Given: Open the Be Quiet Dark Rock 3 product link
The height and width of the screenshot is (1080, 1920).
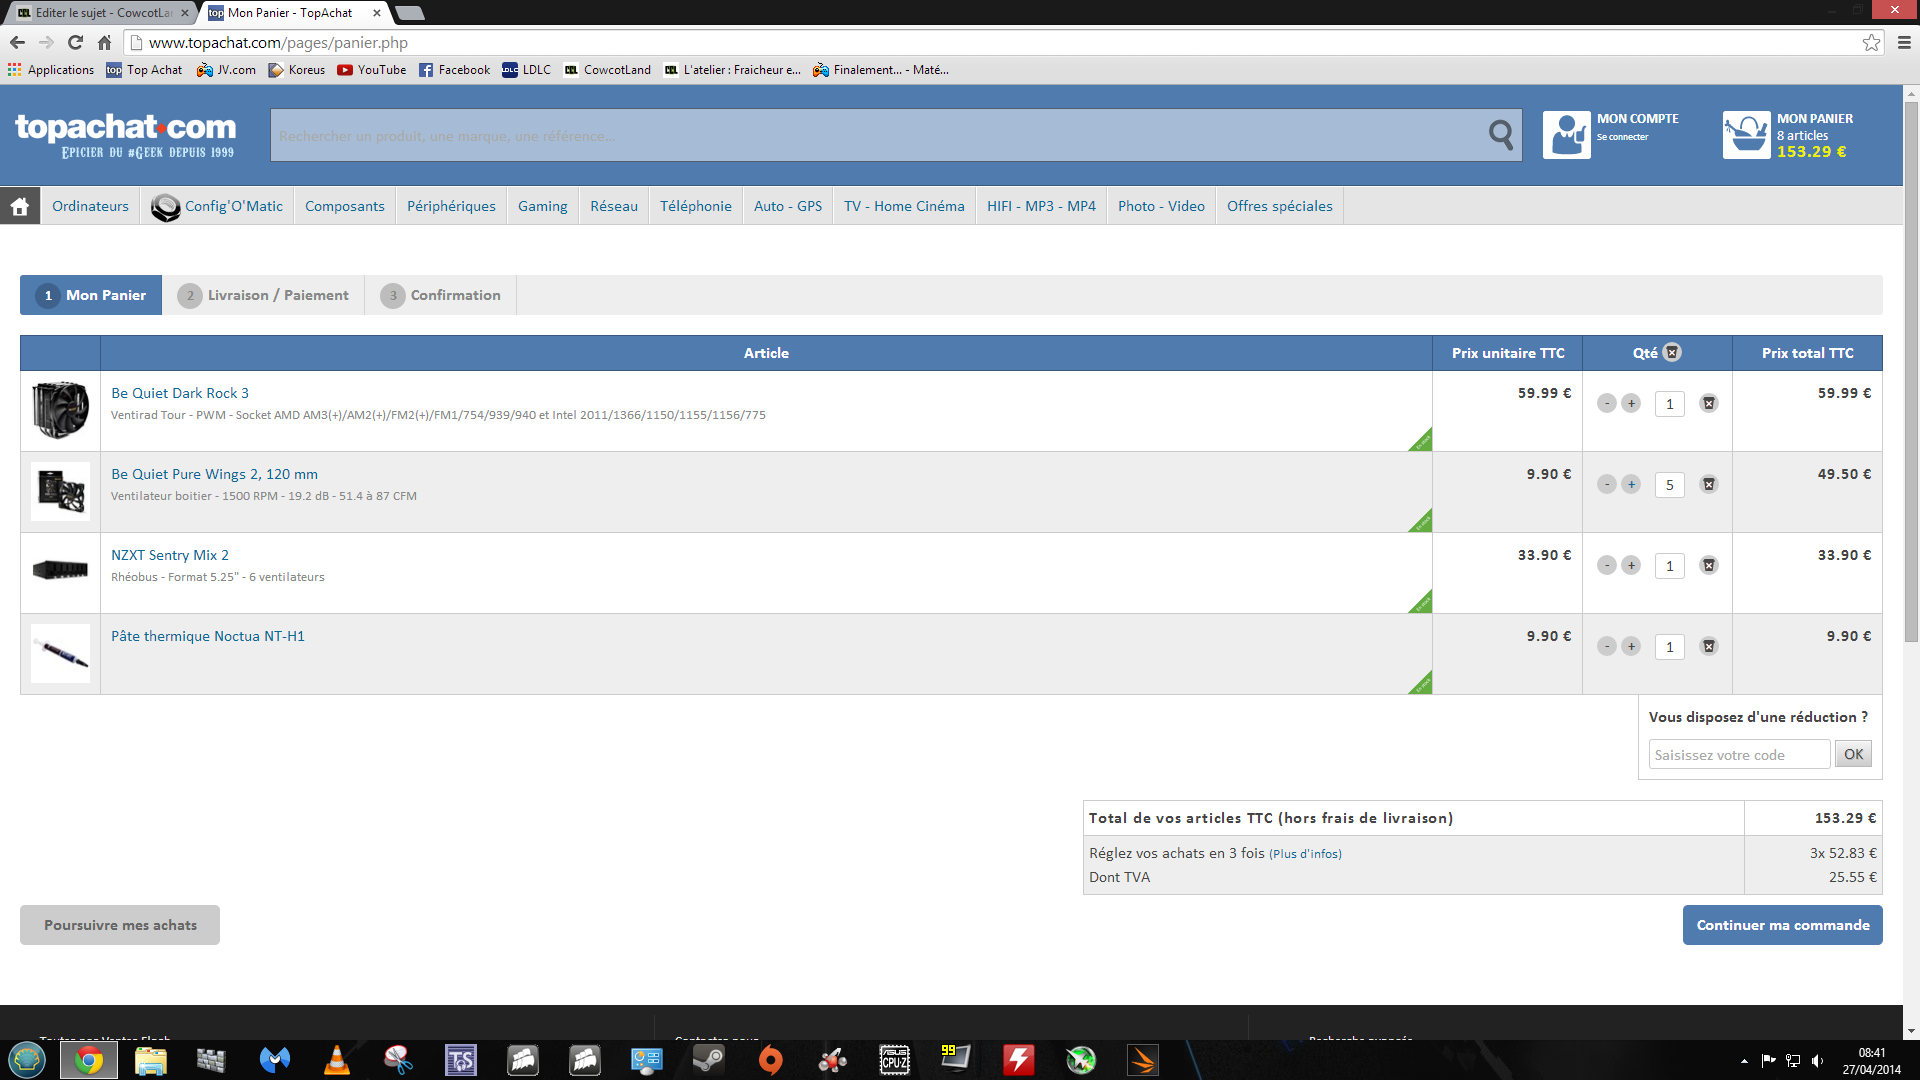Looking at the screenshot, I should (x=180, y=393).
